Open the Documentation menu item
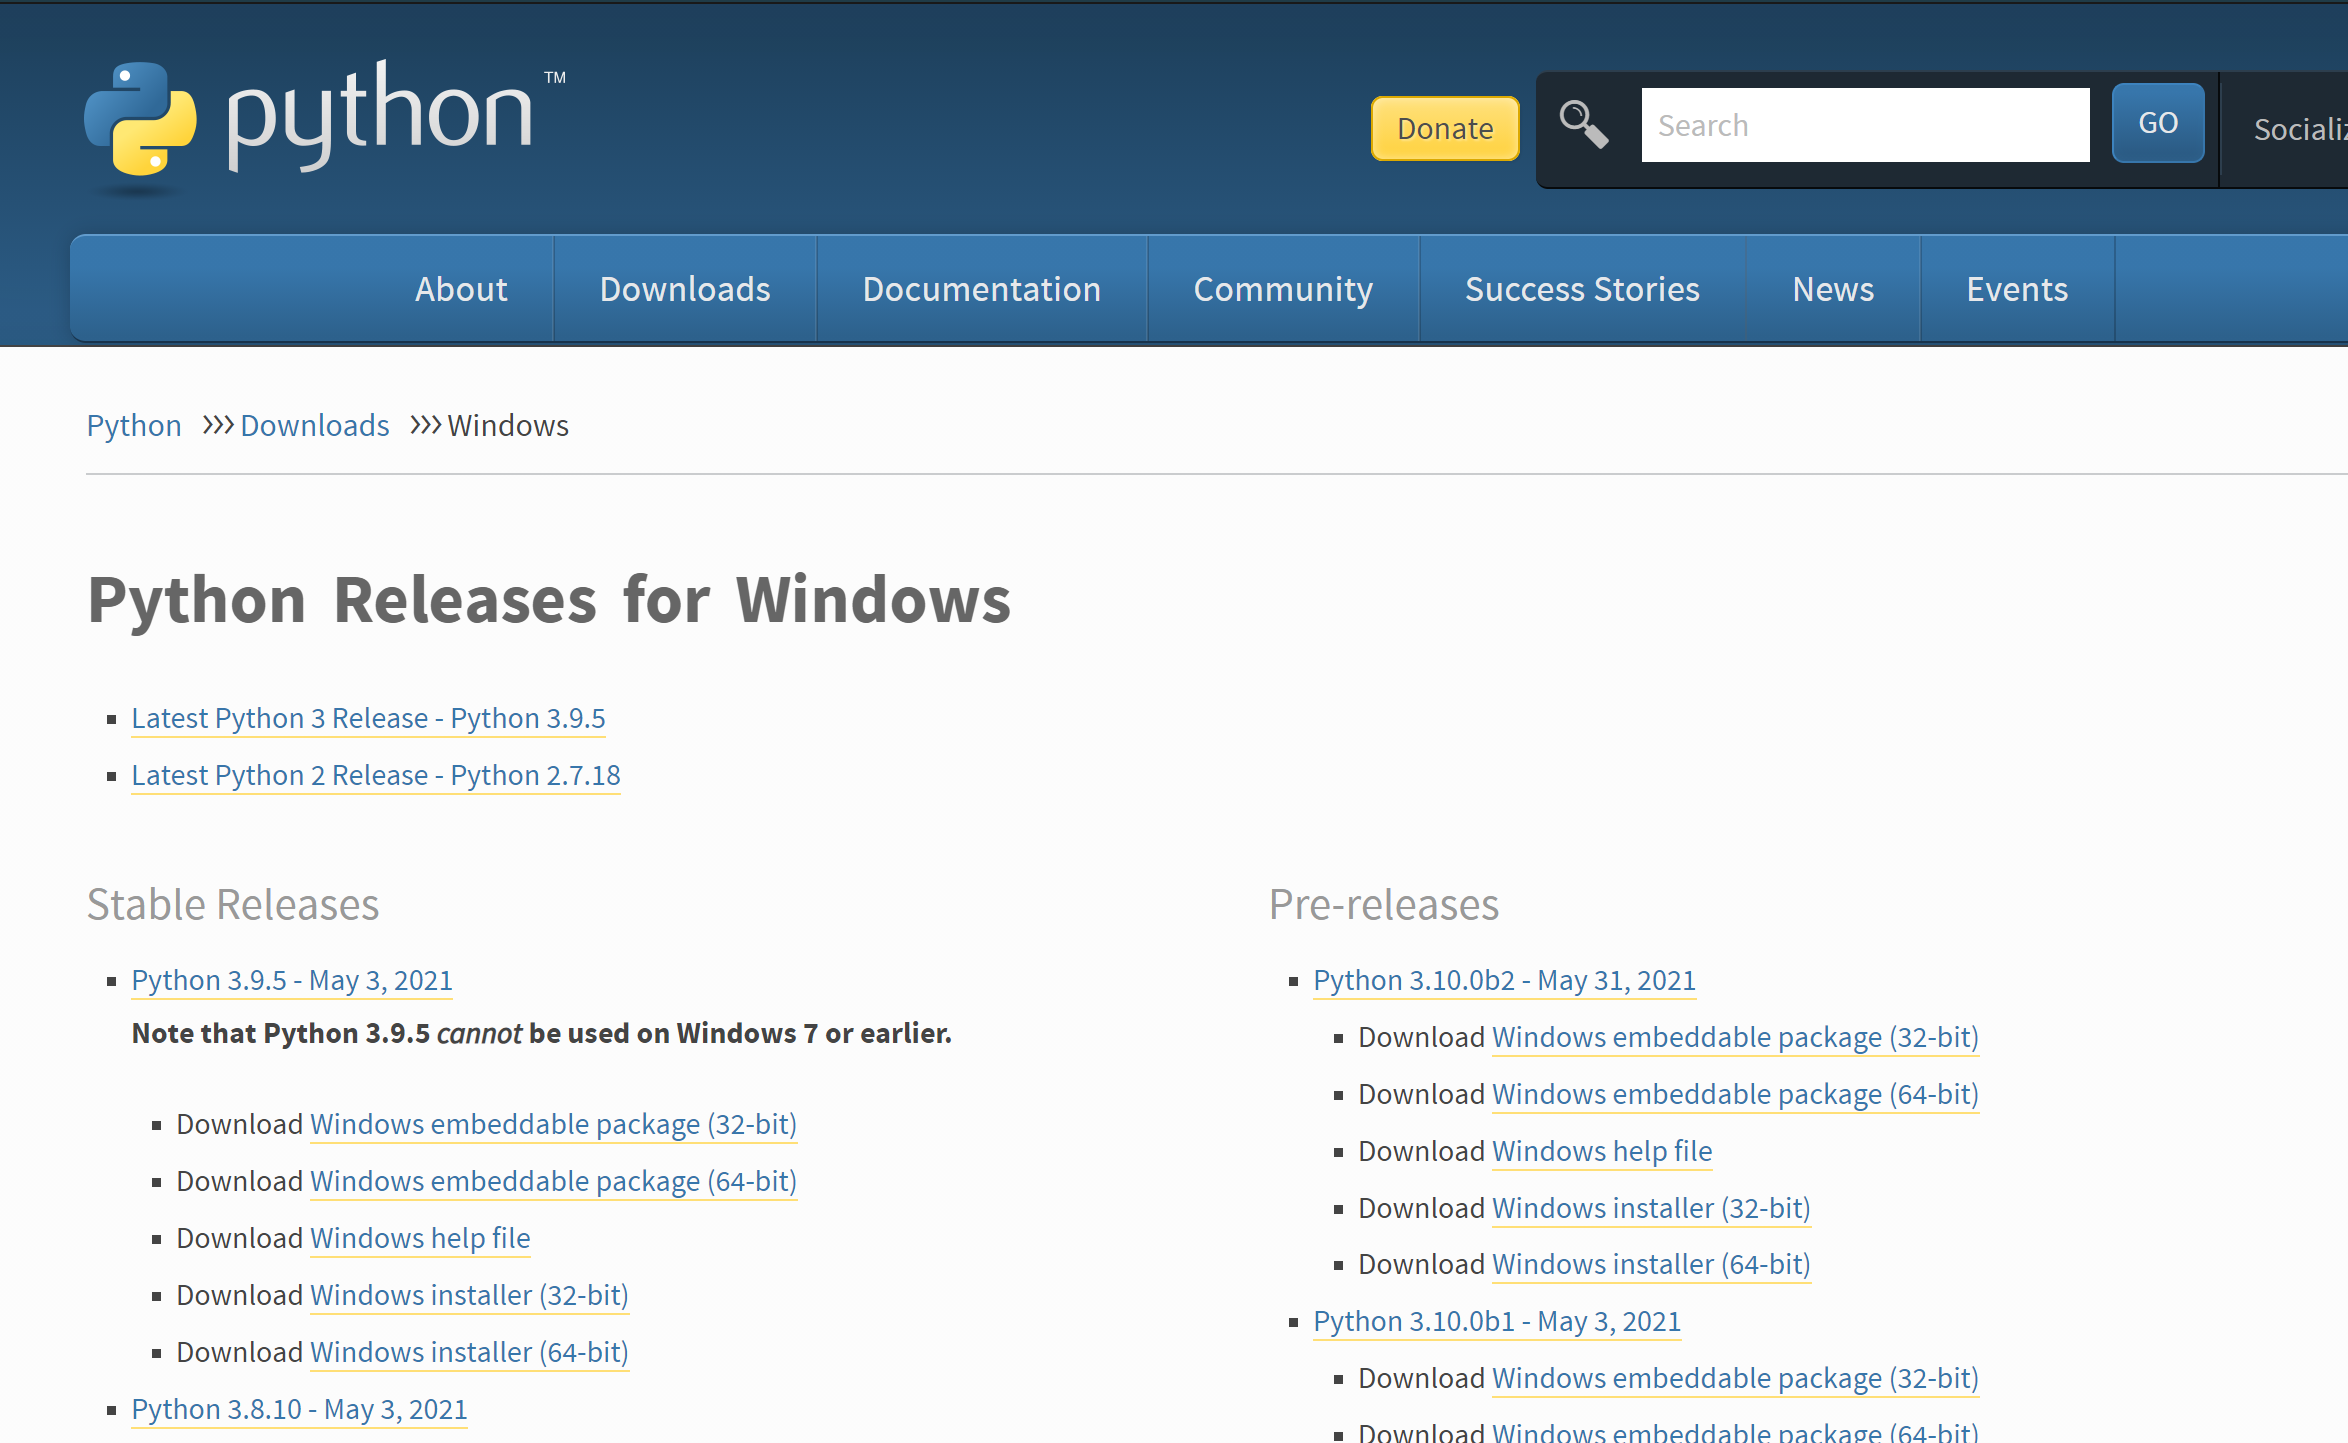The height and width of the screenshot is (1443, 2348). click(x=981, y=289)
